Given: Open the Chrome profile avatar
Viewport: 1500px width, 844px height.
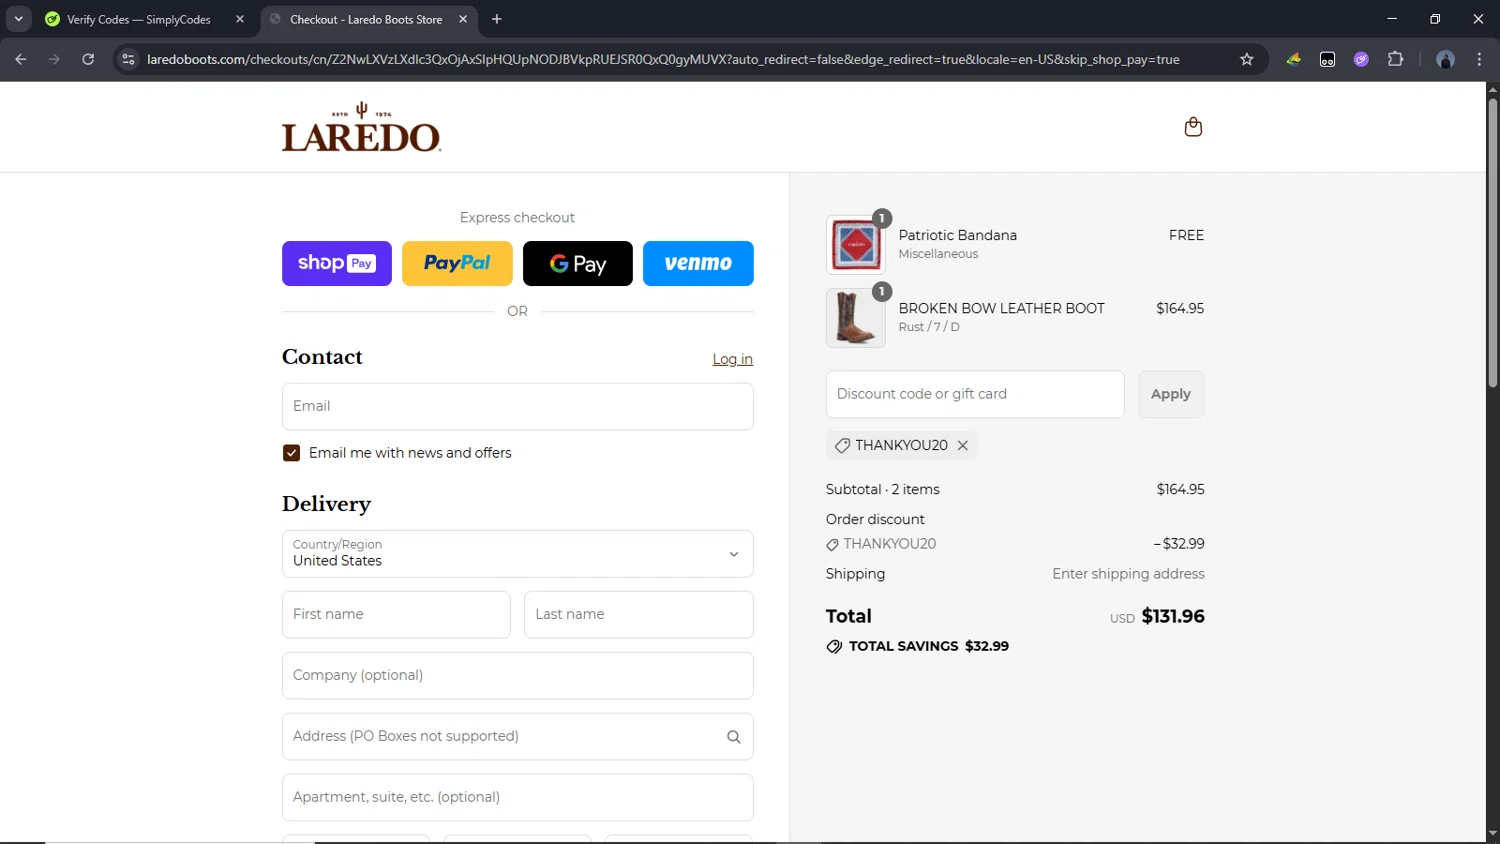Looking at the screenshot, I should [1445, 59].
